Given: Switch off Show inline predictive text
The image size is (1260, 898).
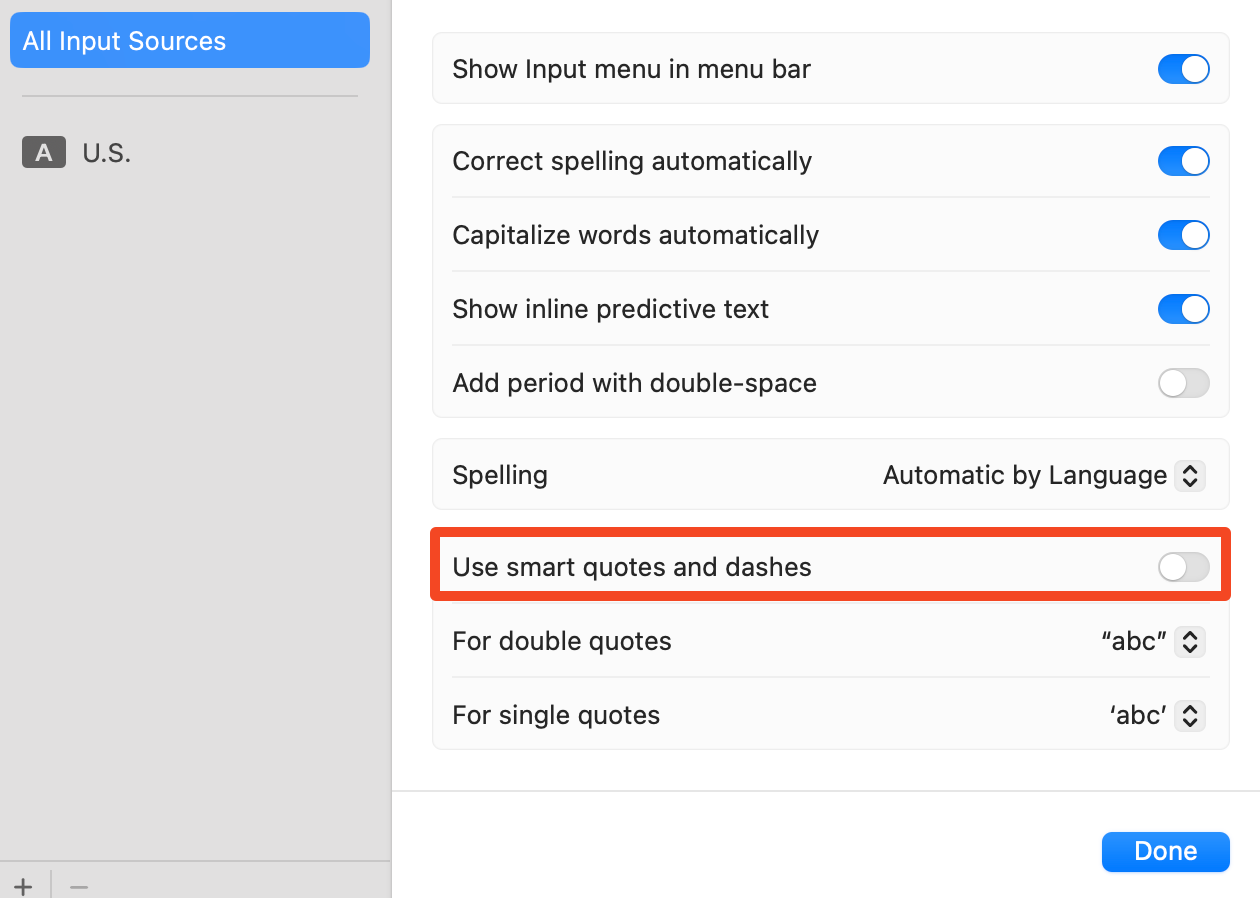Looking at the screenshot, I should [1183, 309].
